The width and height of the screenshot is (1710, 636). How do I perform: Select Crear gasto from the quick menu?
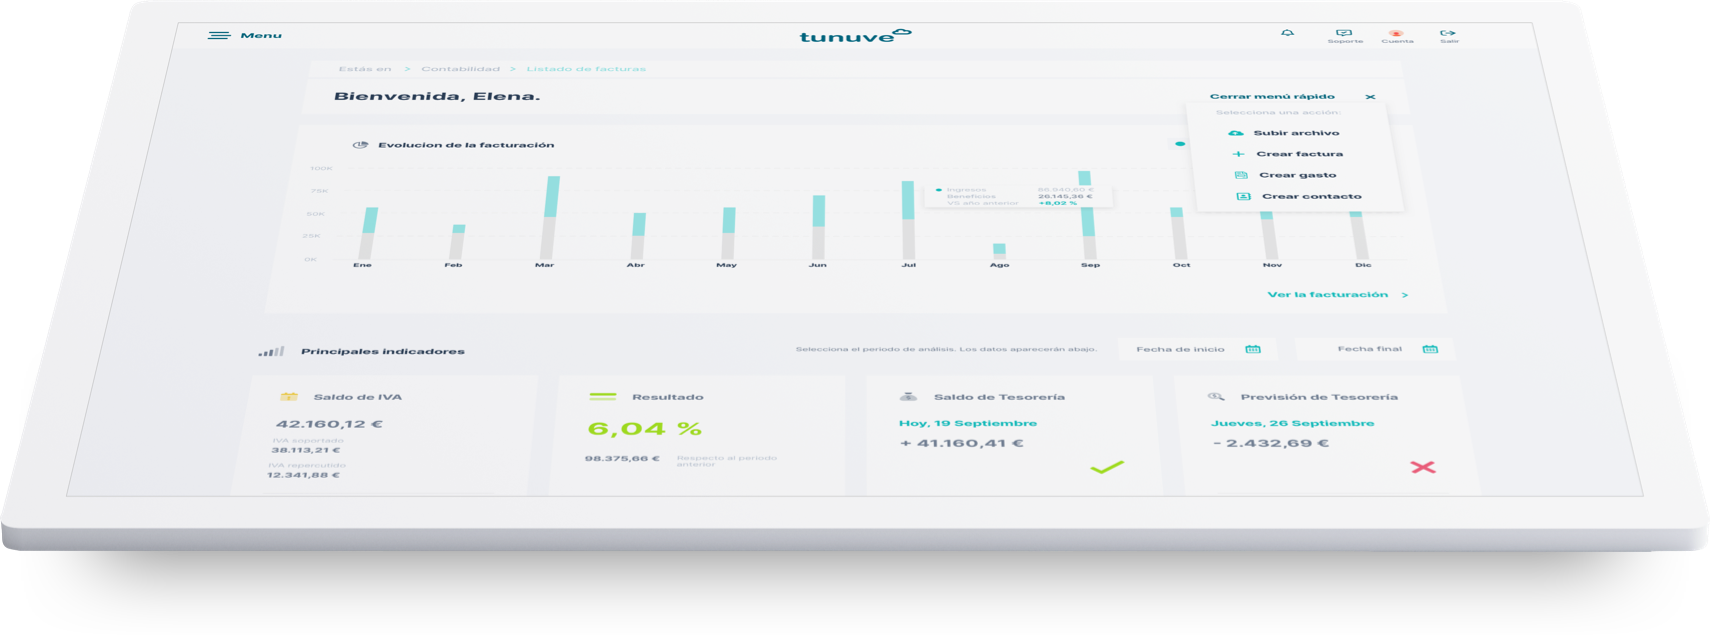point(1297,175)
